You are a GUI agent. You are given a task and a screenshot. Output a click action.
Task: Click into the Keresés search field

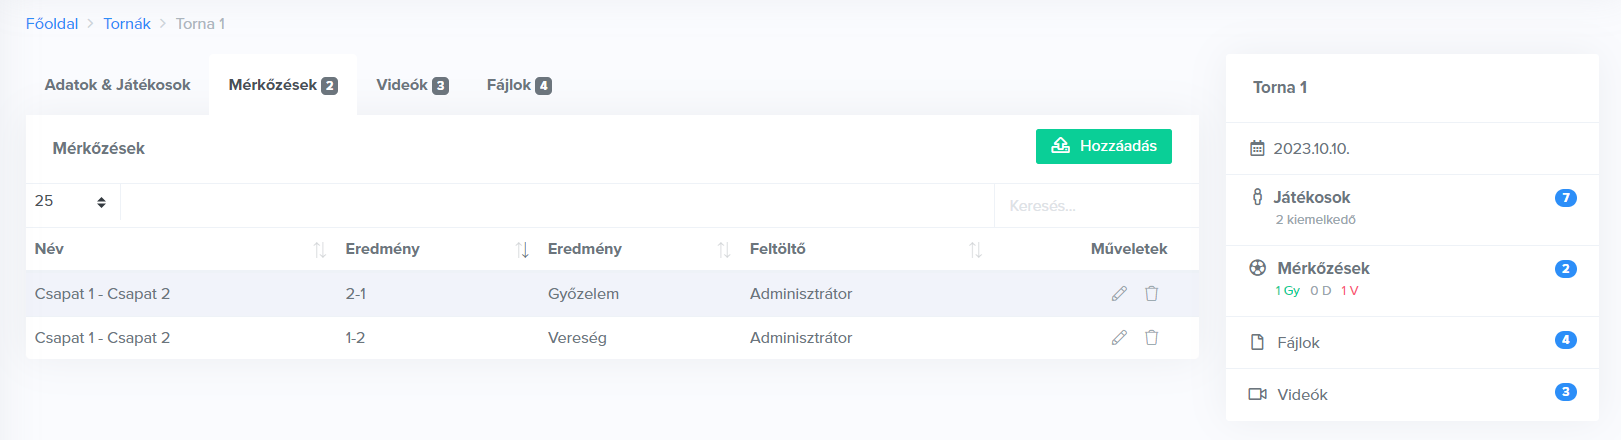click(x=1095, y=206)
